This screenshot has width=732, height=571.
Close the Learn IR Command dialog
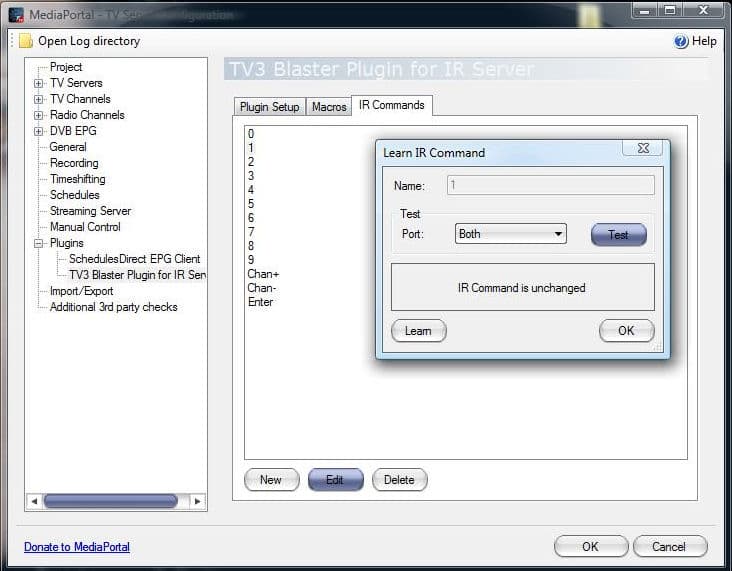tap(643, 148)
